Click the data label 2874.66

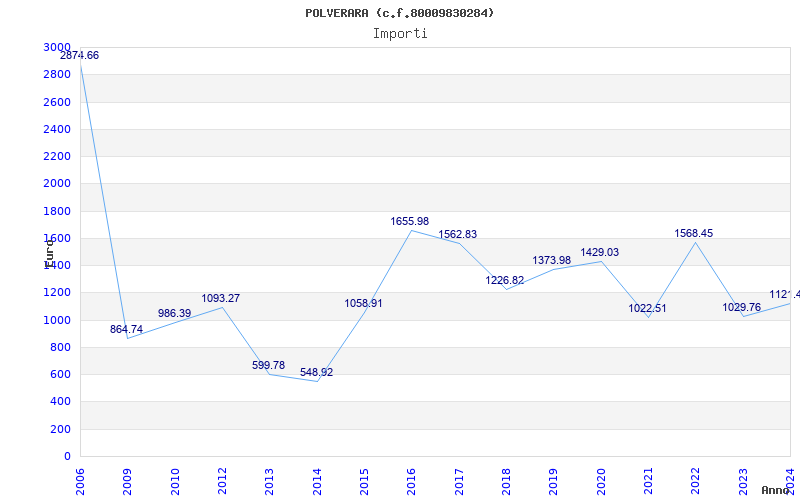(80, 56)
